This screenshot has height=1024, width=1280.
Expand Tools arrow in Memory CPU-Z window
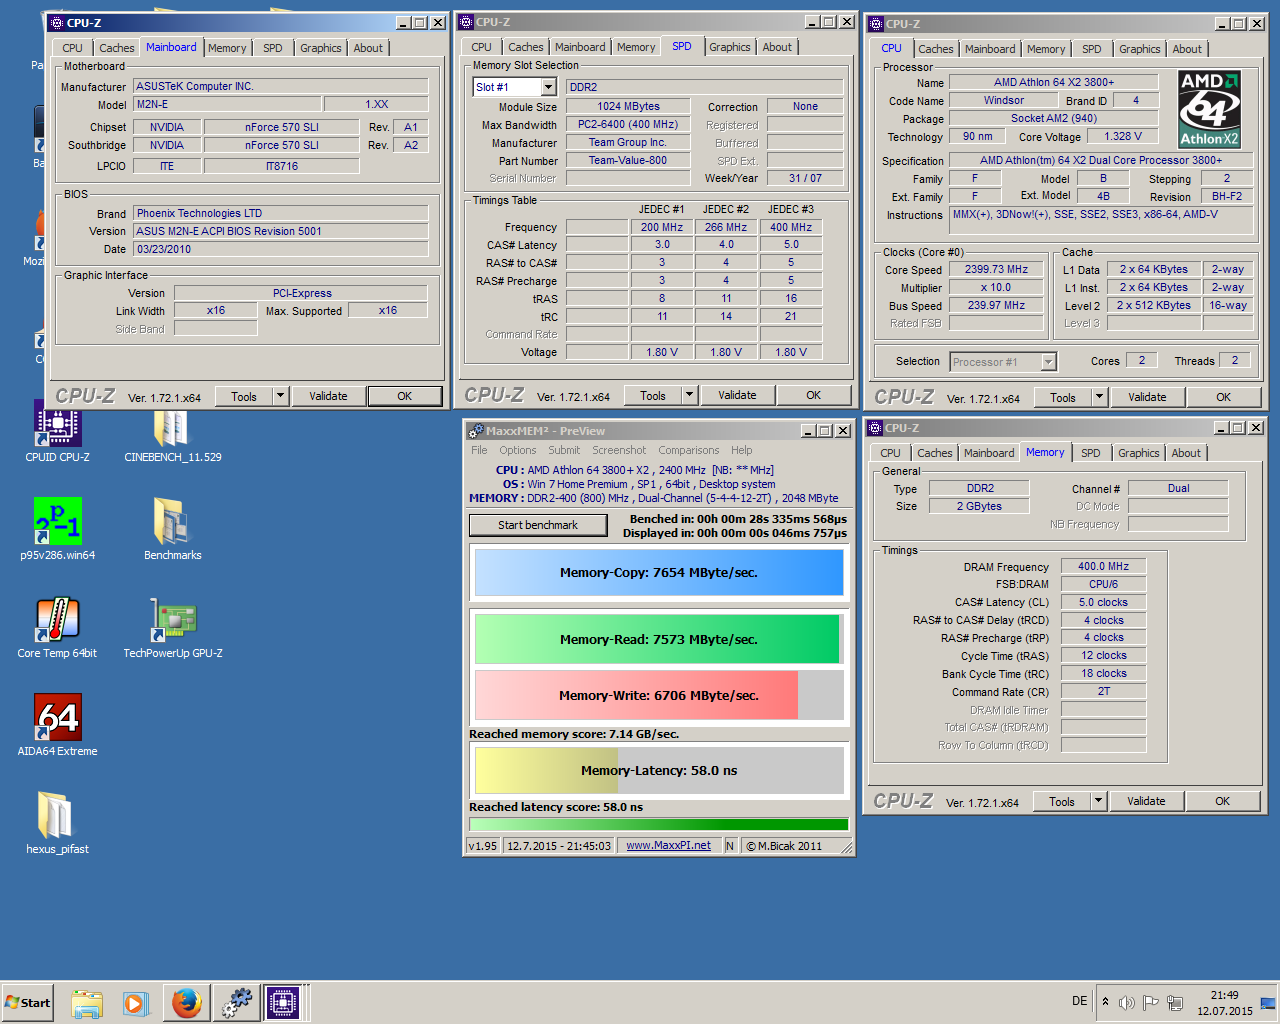(1098, 801)
